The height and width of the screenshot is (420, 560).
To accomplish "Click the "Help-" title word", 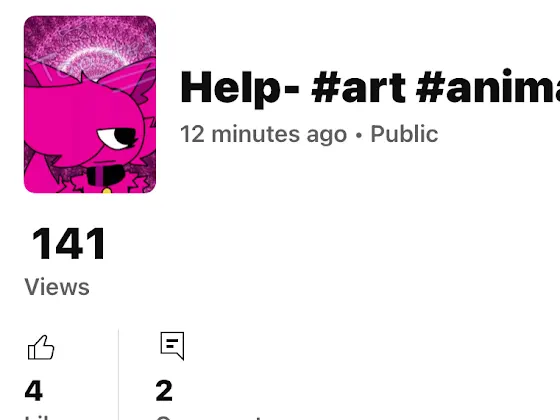I will [240, 88].
